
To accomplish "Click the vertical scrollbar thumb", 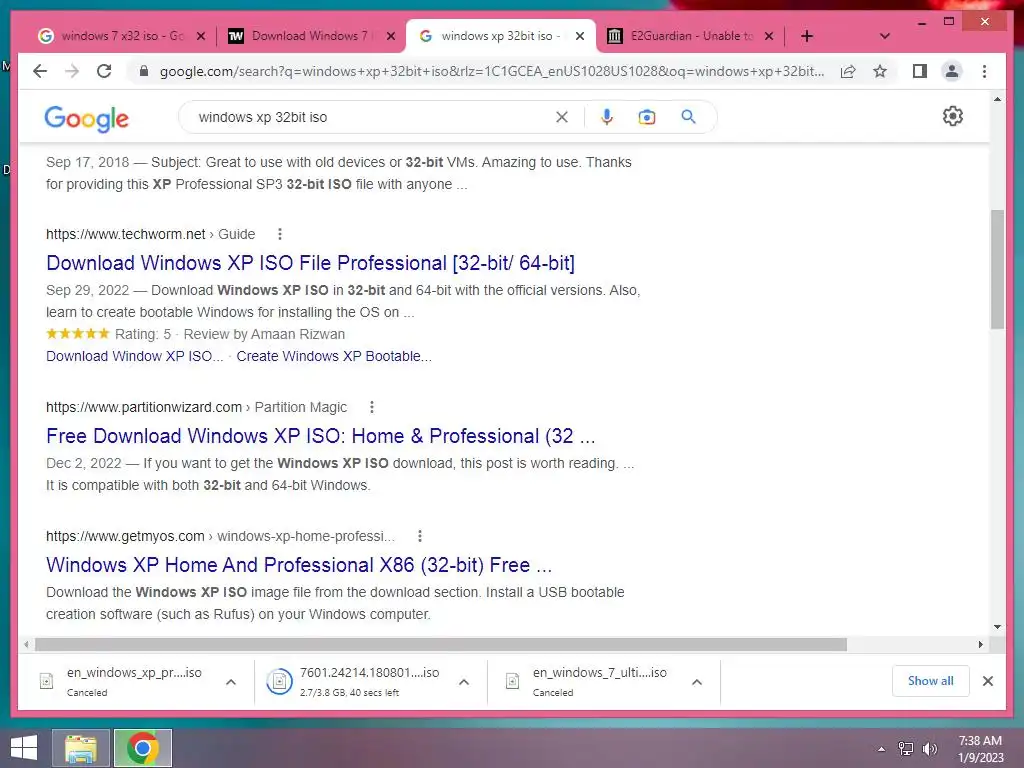I will tap(997, 269).
